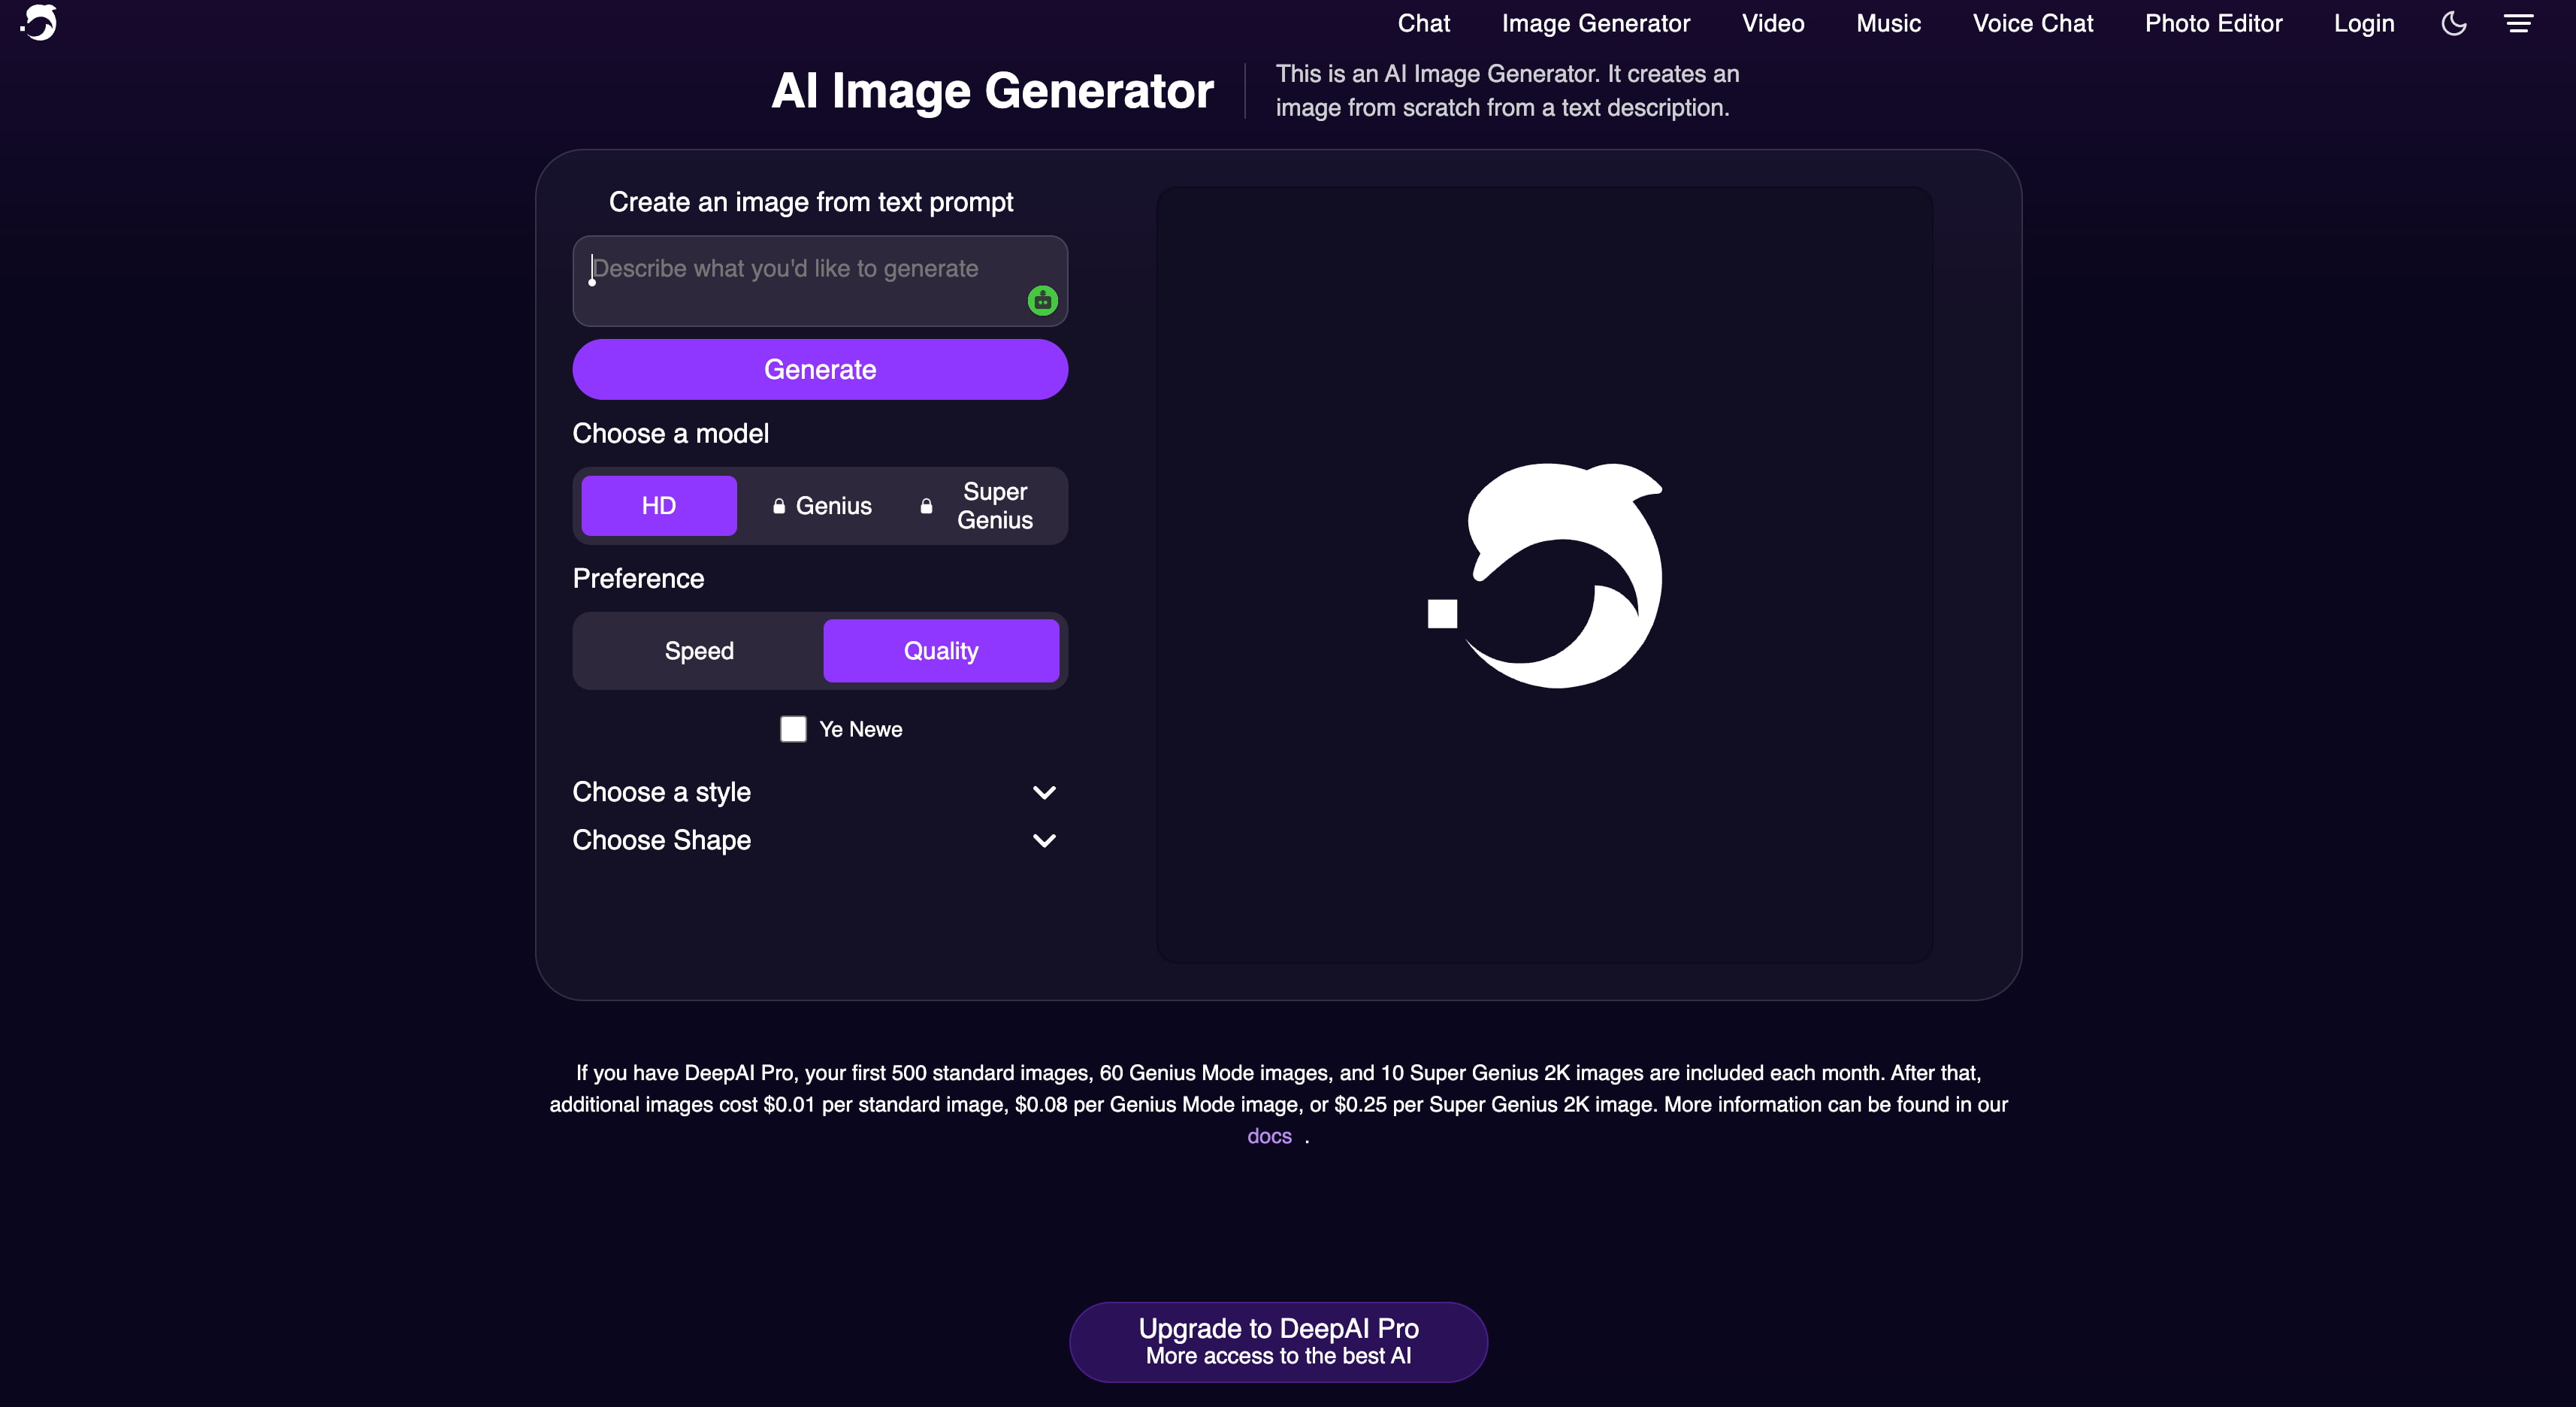
Task: Select the HD model option
Action: point(659,506)
